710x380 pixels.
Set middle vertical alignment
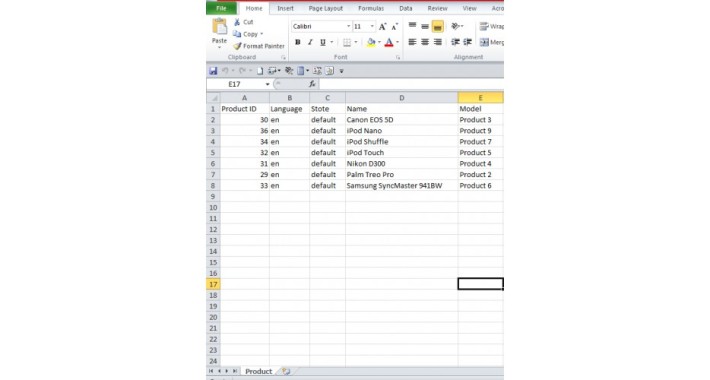coord(425,26)
